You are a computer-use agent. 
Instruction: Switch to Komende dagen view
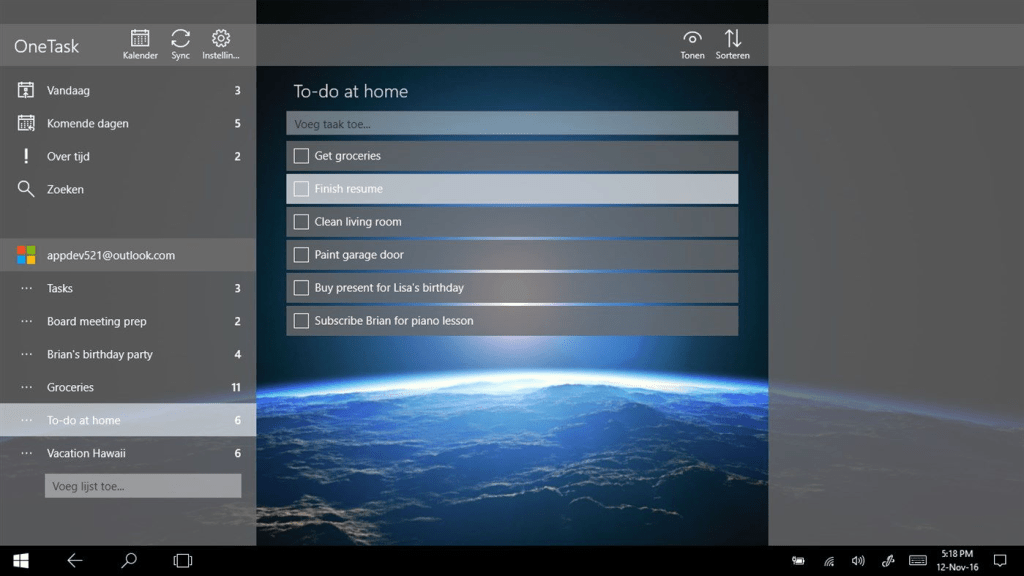pyautogui.click(x=88, y=123)
